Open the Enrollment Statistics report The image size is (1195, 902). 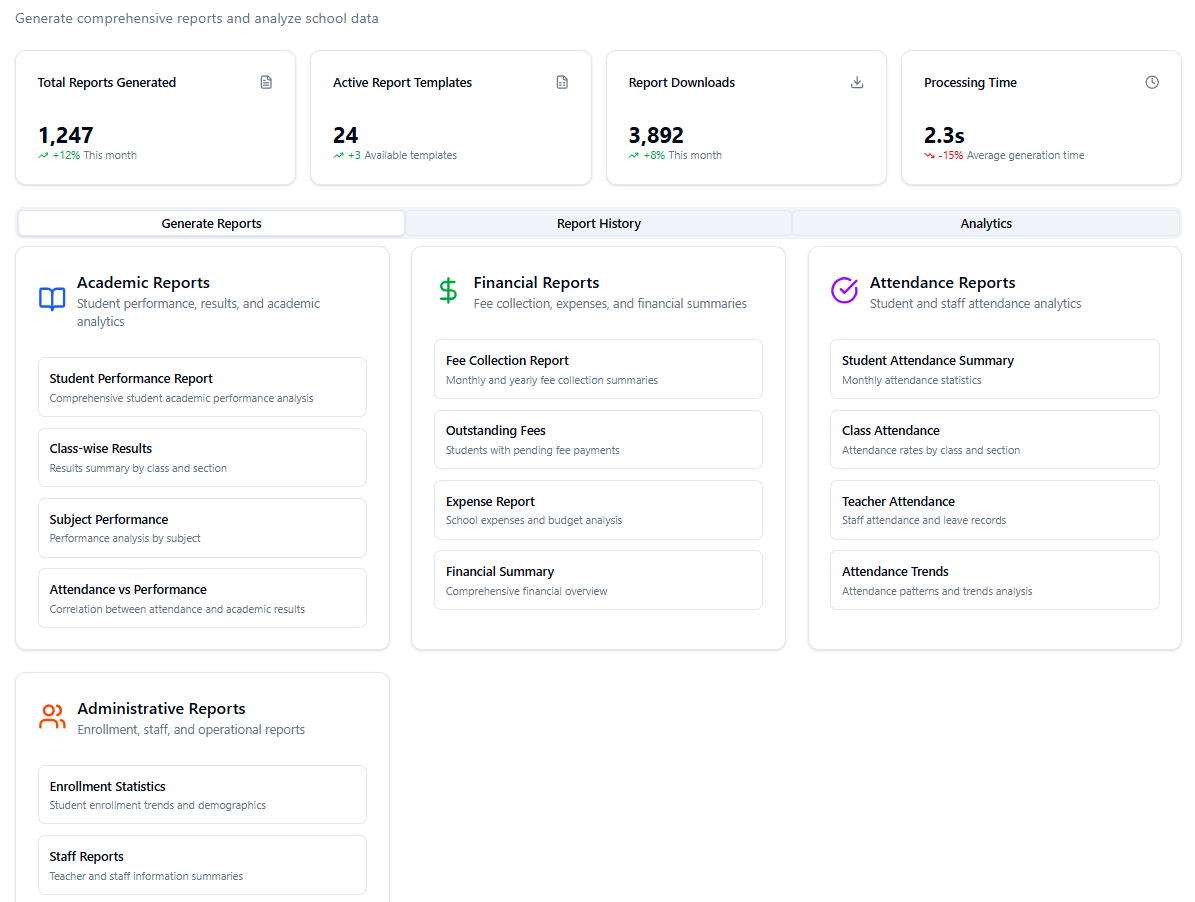pyautogui.click(x=202, y=795)
